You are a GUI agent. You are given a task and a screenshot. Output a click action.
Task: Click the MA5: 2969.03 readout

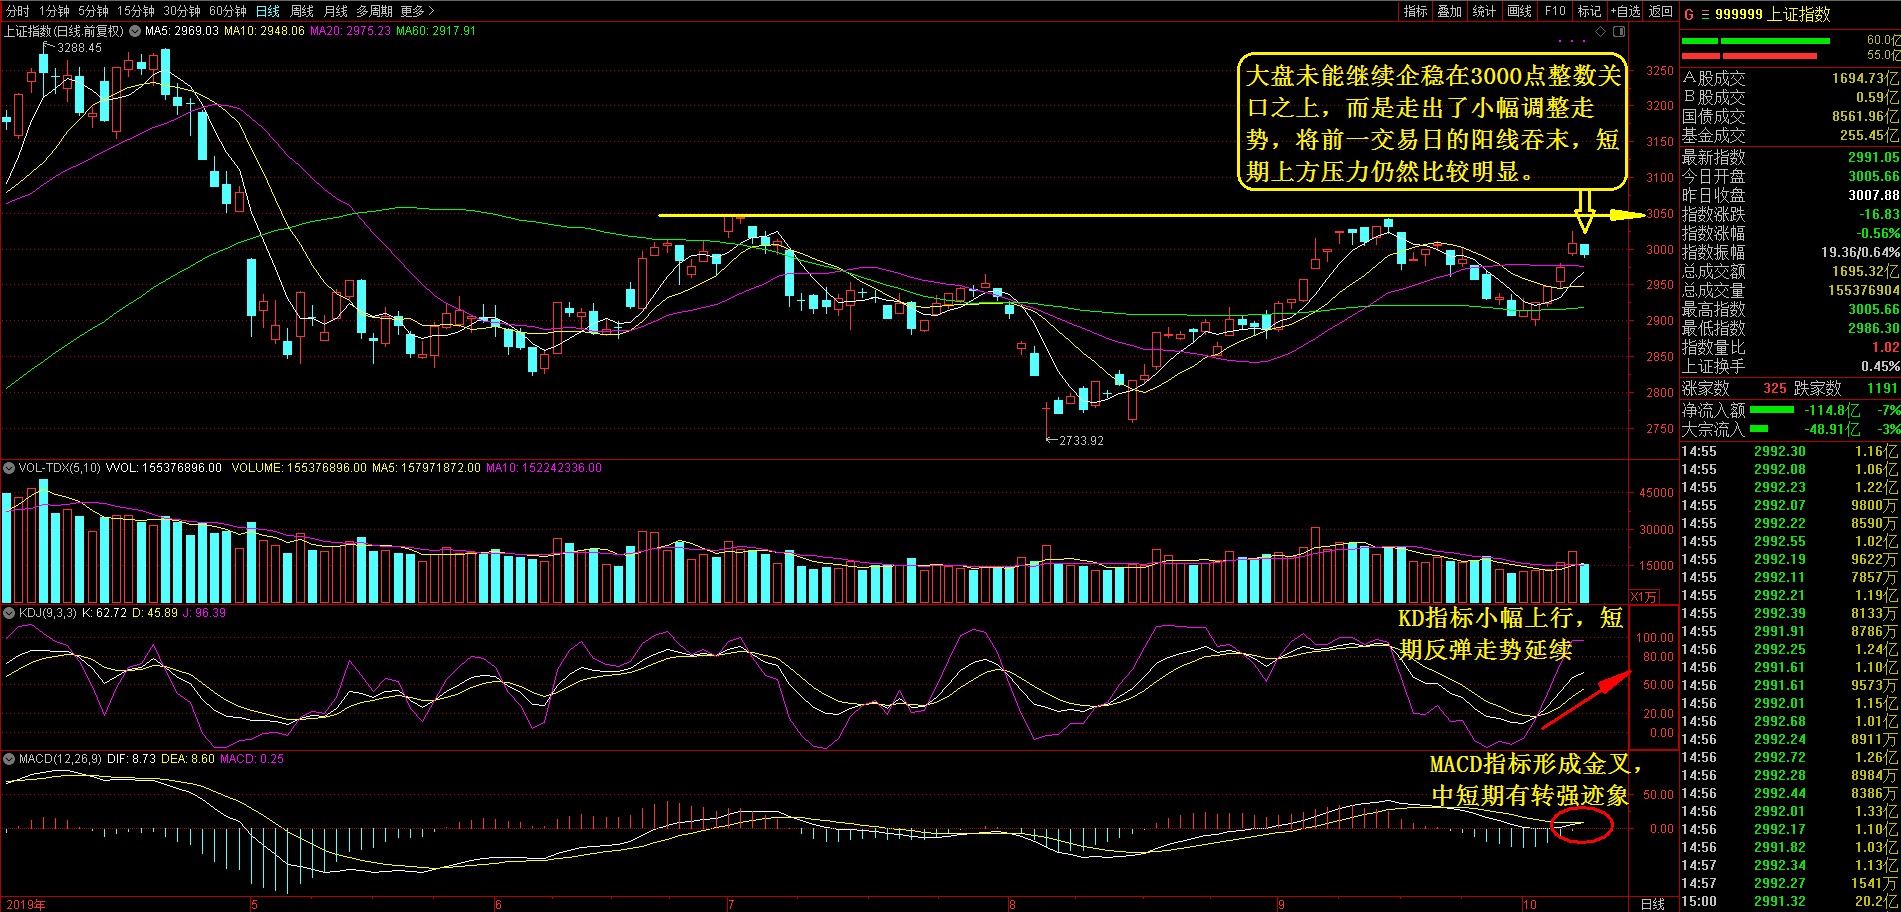pyautogui.click(x=181, y=31)
